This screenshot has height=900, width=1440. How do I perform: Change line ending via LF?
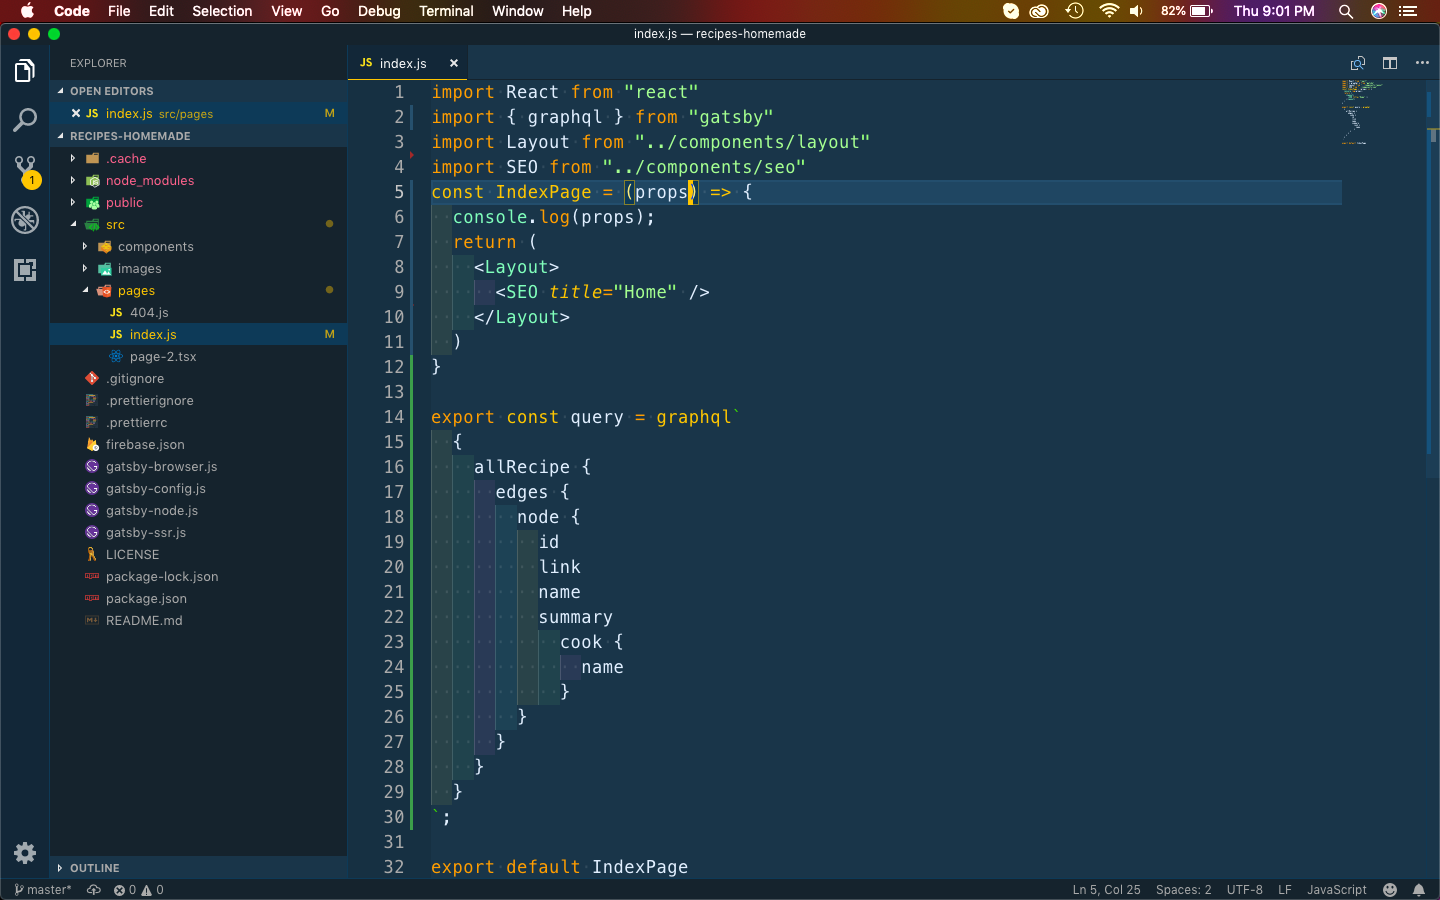click(x=1284, y=890)
